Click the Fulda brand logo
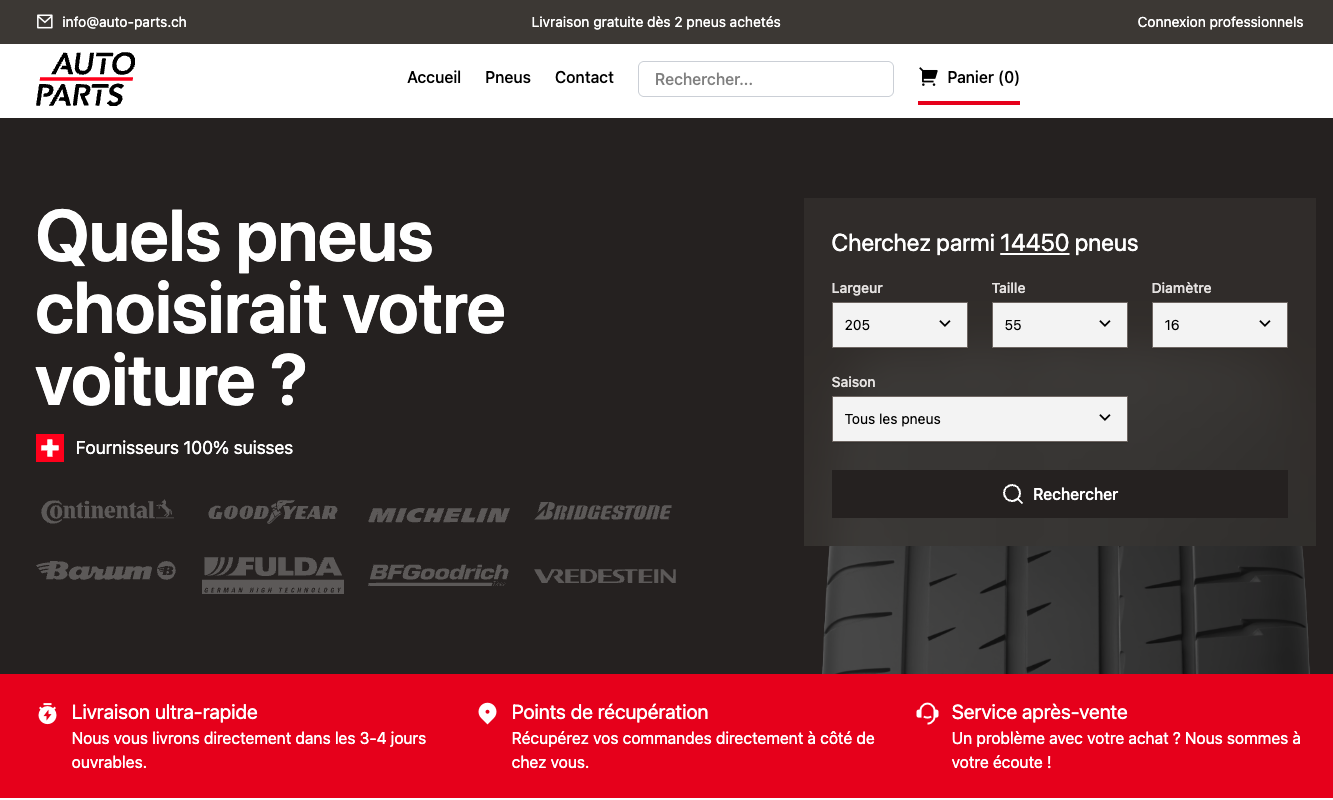This screenshot has width=1333, height=800. tap(273, 575)
